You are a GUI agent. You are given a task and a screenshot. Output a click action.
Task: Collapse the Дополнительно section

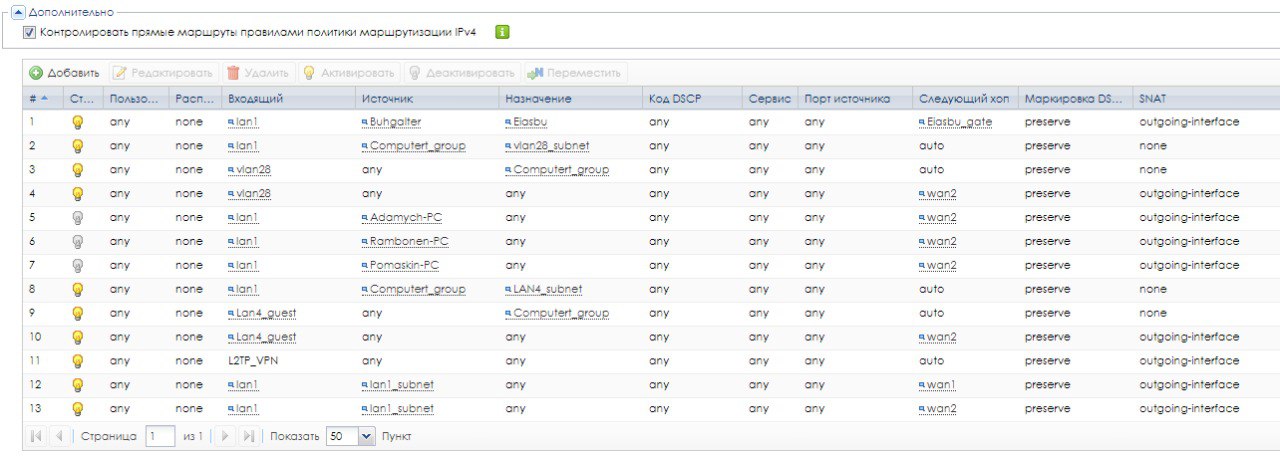coord(19,12)
